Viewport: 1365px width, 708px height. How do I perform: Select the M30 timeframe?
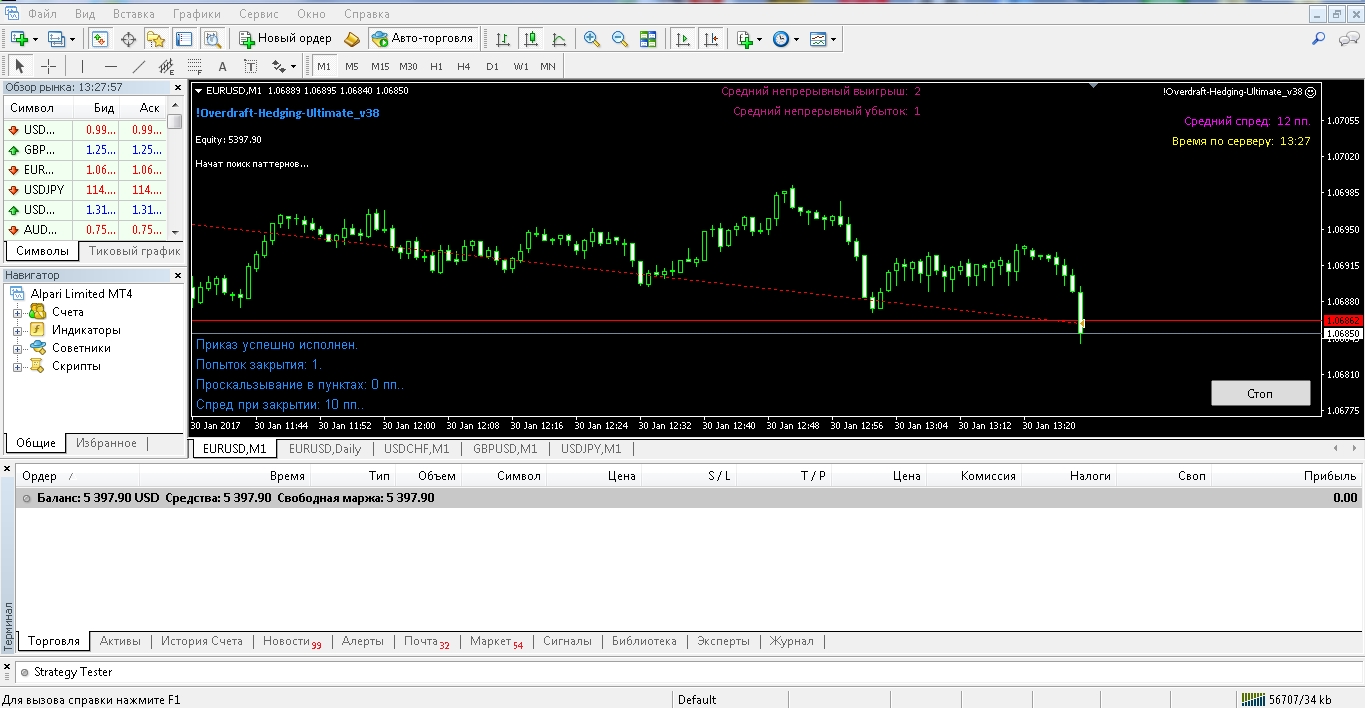pos(408,66)
